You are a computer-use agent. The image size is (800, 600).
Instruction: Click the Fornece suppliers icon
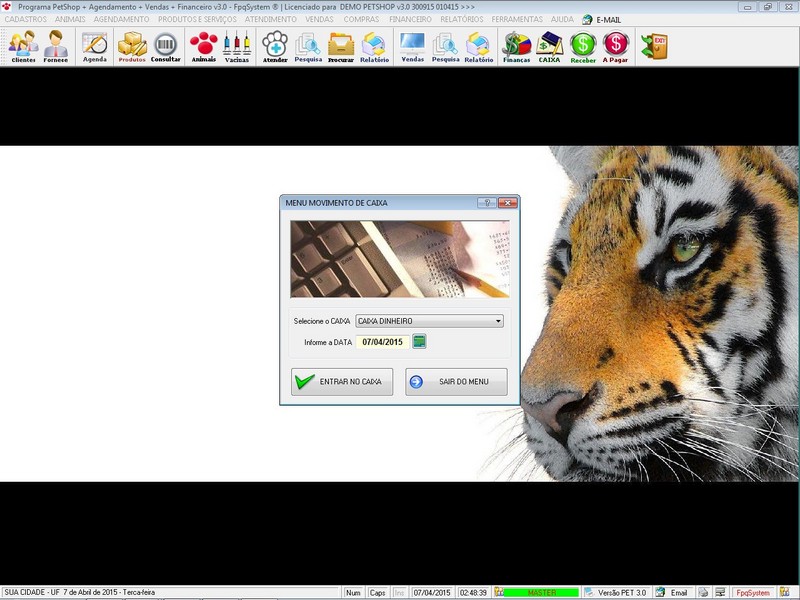pos(56,46)
